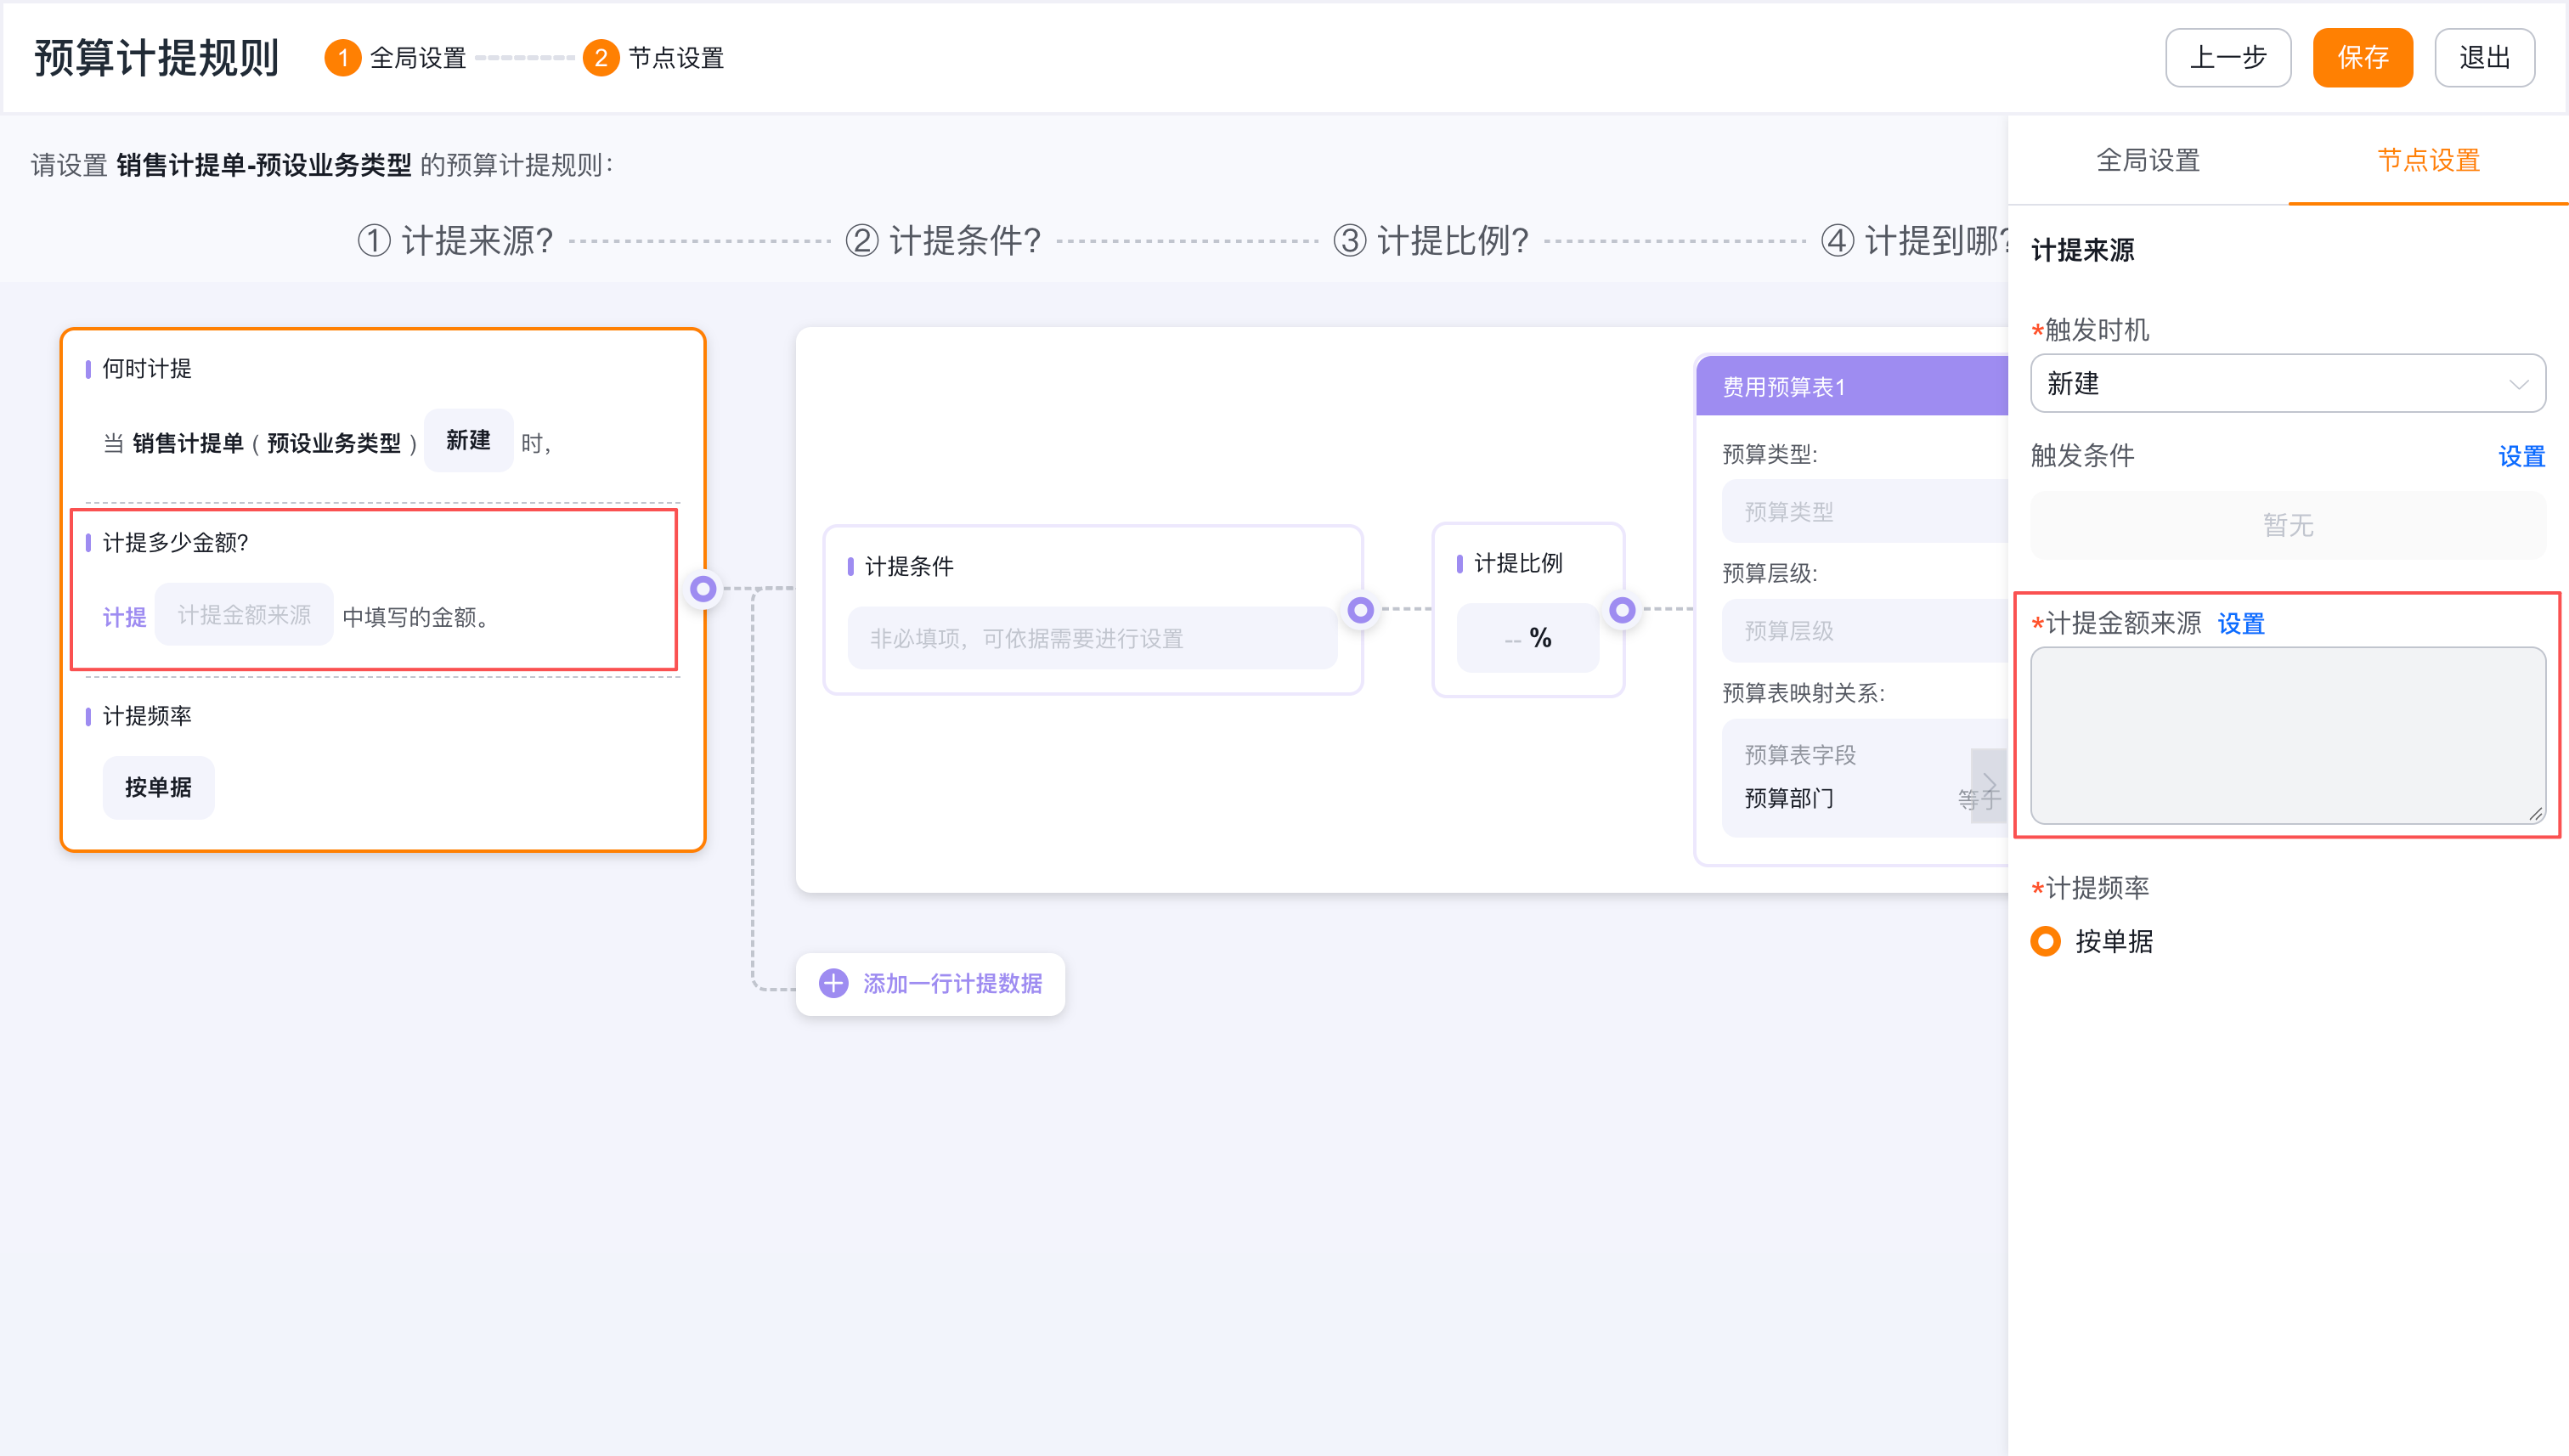Click the chevron arrow in 预算表映射关系 box
The width and height of the screenshot is (2569, 1456).
click(x=1988, y=785)
